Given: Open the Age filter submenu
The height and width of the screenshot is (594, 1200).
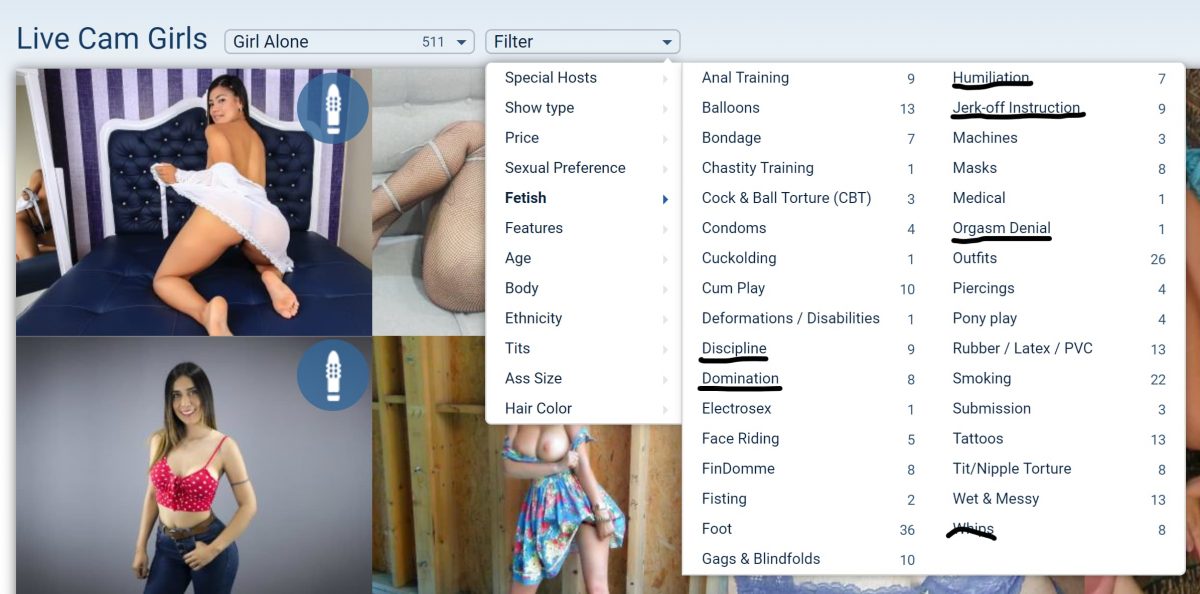Looking at the screenshot, I should coord(585,258).
